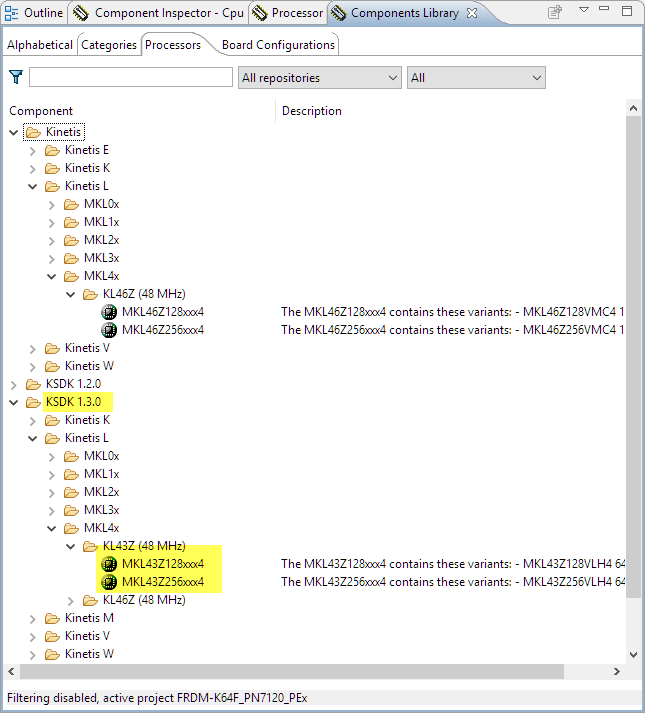645x713 pixels.
Task: Click the horizontal scrollbar left arrow
Action: (x=11, y=672)
